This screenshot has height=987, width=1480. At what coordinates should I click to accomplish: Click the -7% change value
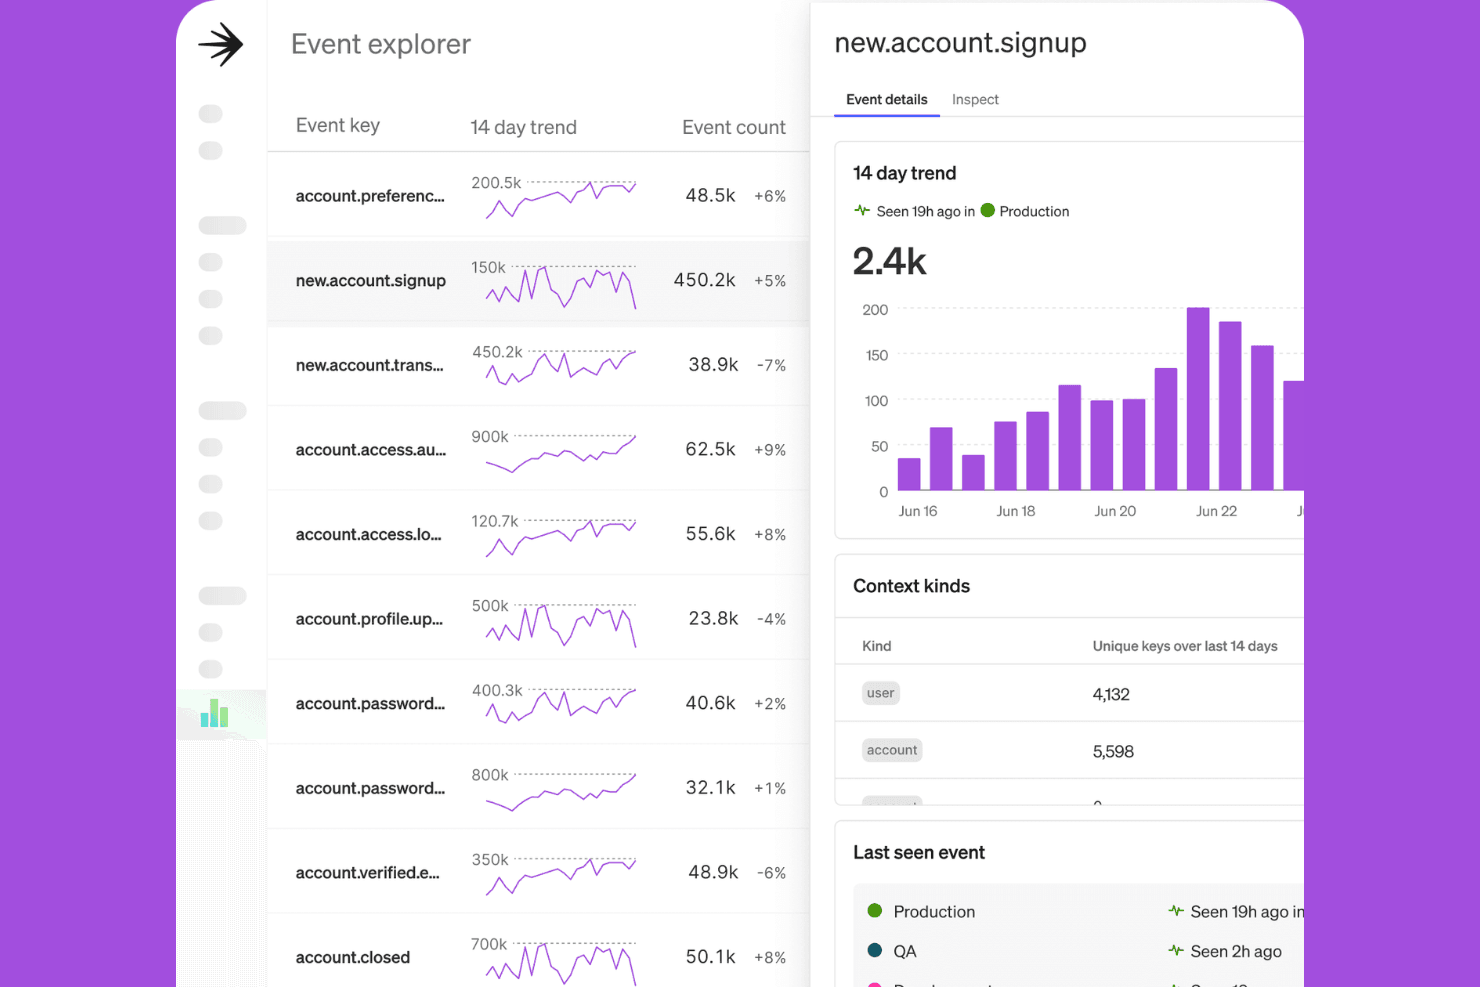click(771, 366)
